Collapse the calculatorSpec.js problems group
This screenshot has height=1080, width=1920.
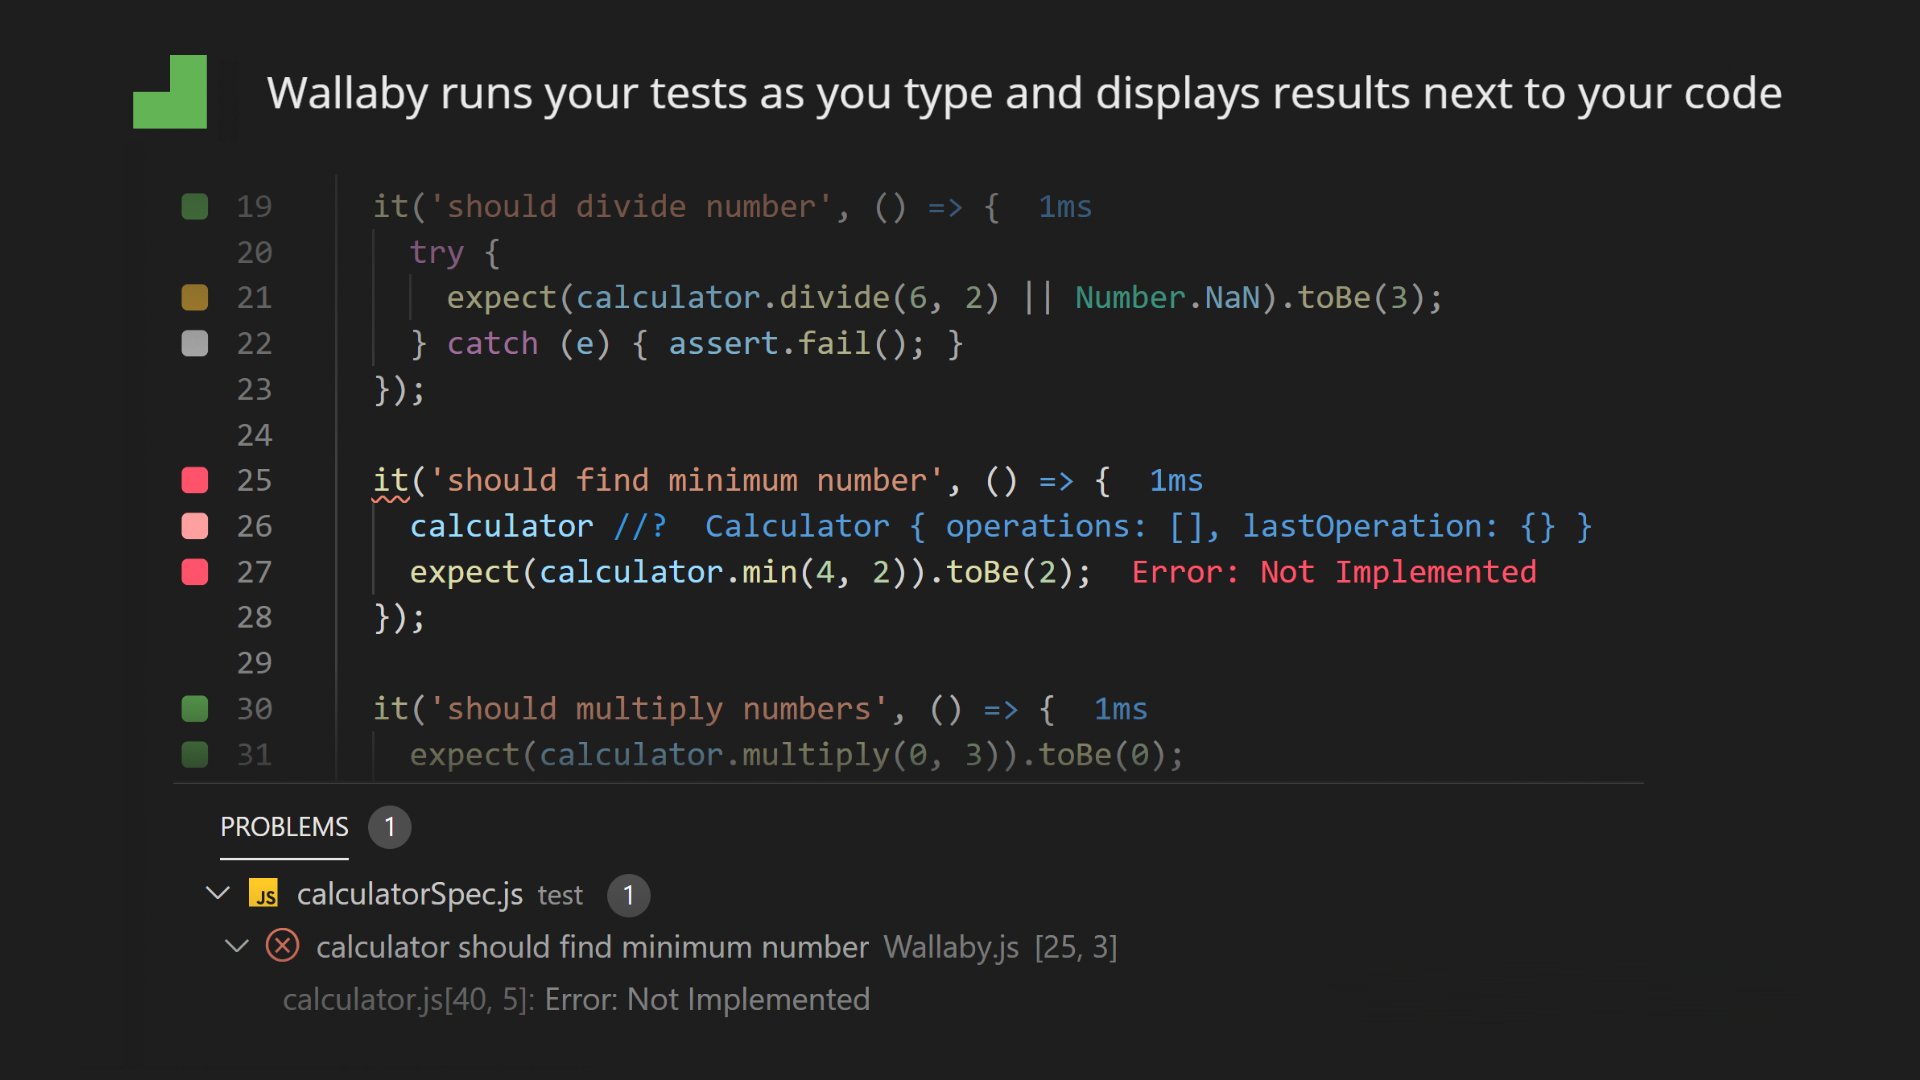[218, 892]
